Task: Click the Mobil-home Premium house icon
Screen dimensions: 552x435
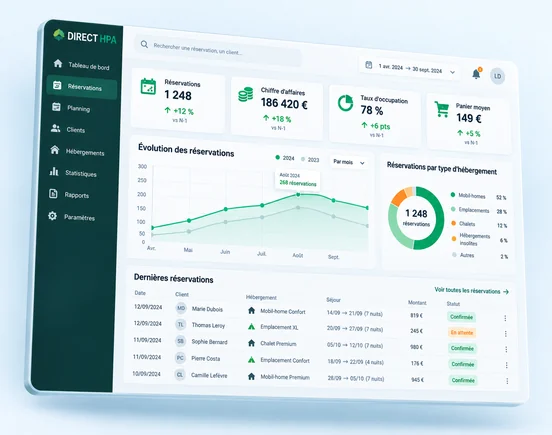Action: (x=251, y=376)
